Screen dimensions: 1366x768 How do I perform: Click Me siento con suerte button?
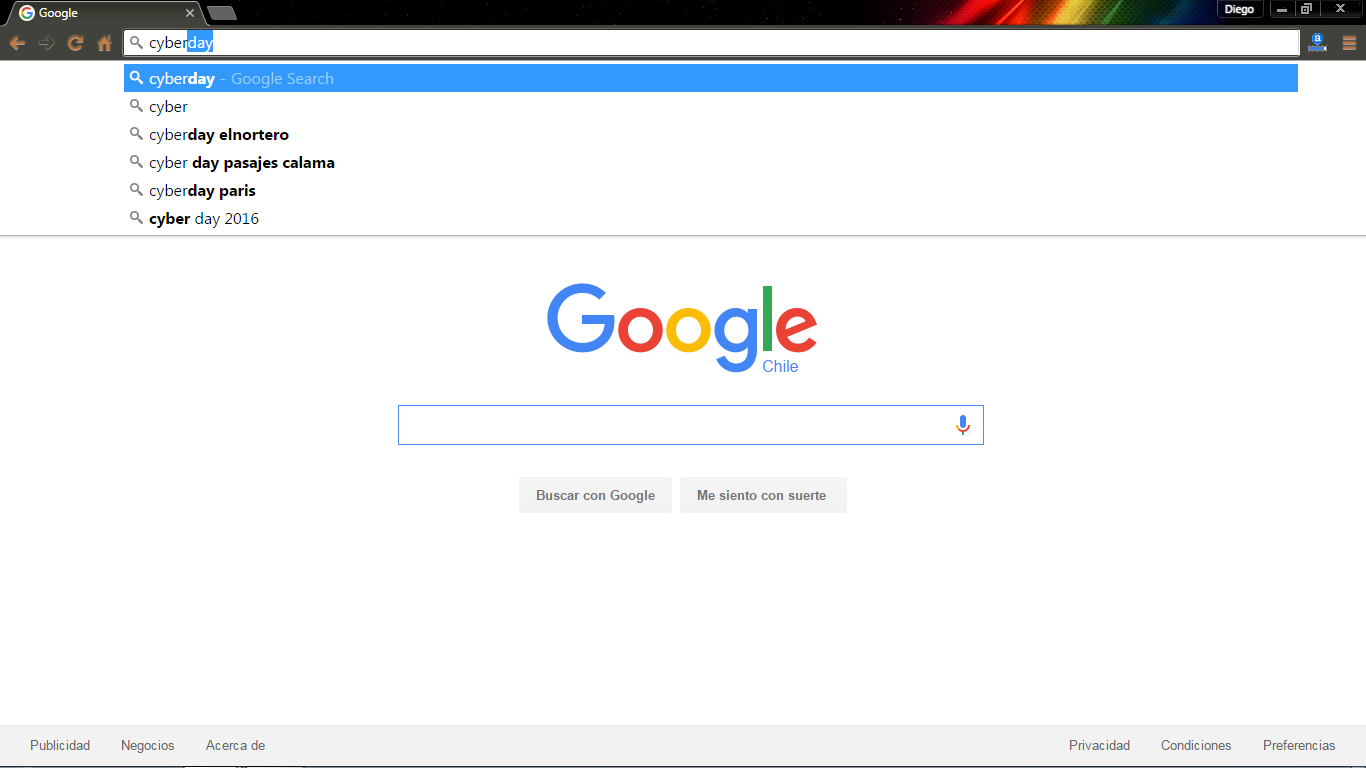click(x=763, y=495)
